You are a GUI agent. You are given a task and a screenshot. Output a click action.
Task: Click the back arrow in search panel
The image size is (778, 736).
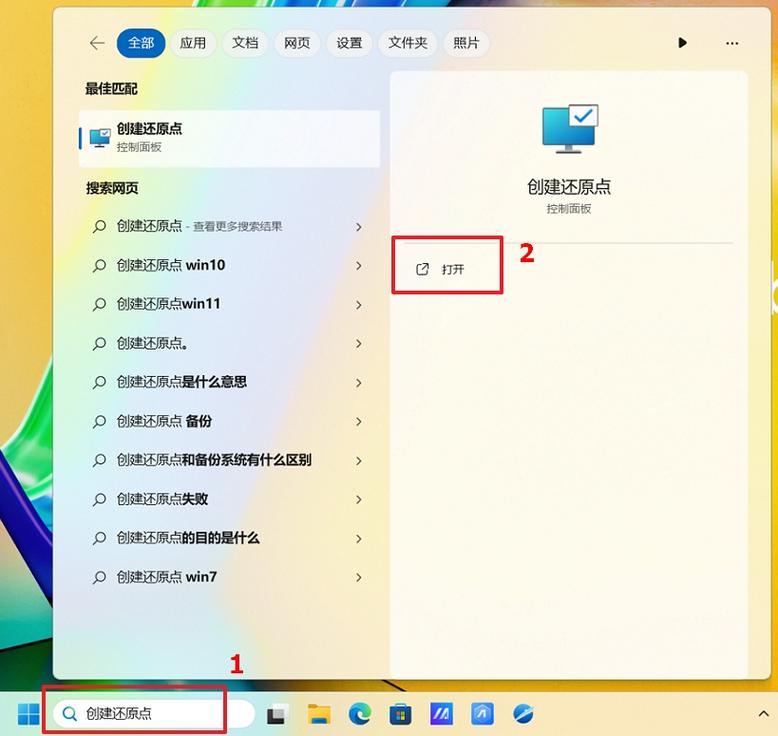pos(97,43)
